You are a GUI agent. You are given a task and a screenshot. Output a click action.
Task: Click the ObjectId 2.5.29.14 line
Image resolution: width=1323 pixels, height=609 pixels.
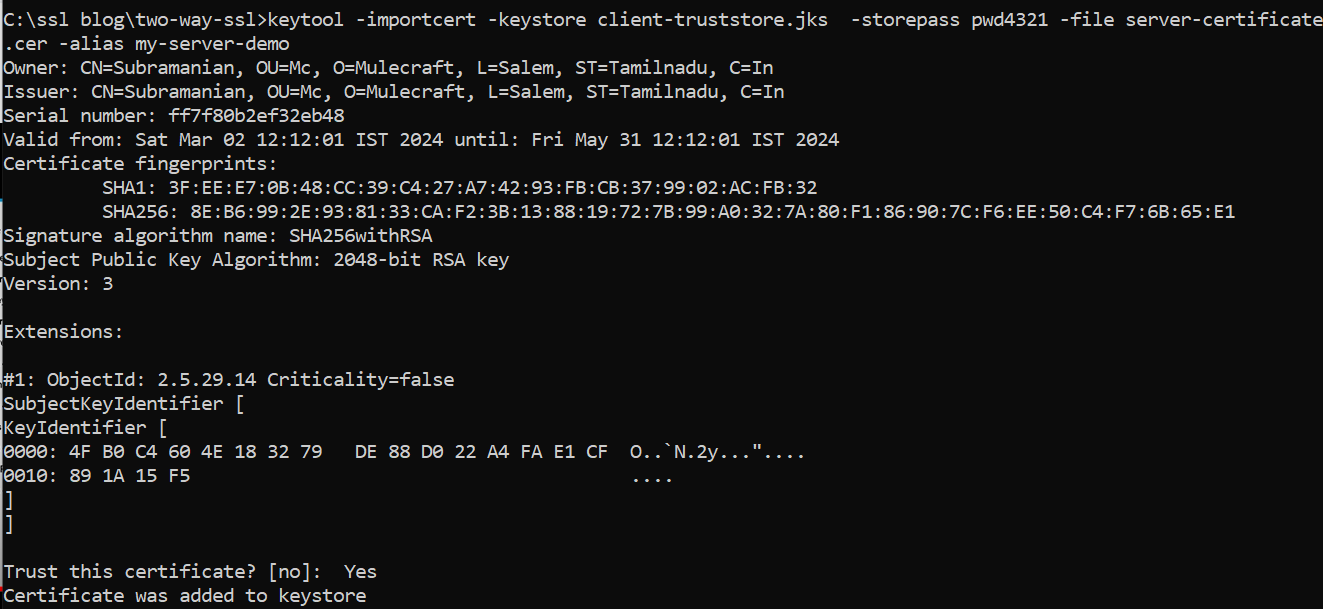pyautogui.click(x=228, y=380)
